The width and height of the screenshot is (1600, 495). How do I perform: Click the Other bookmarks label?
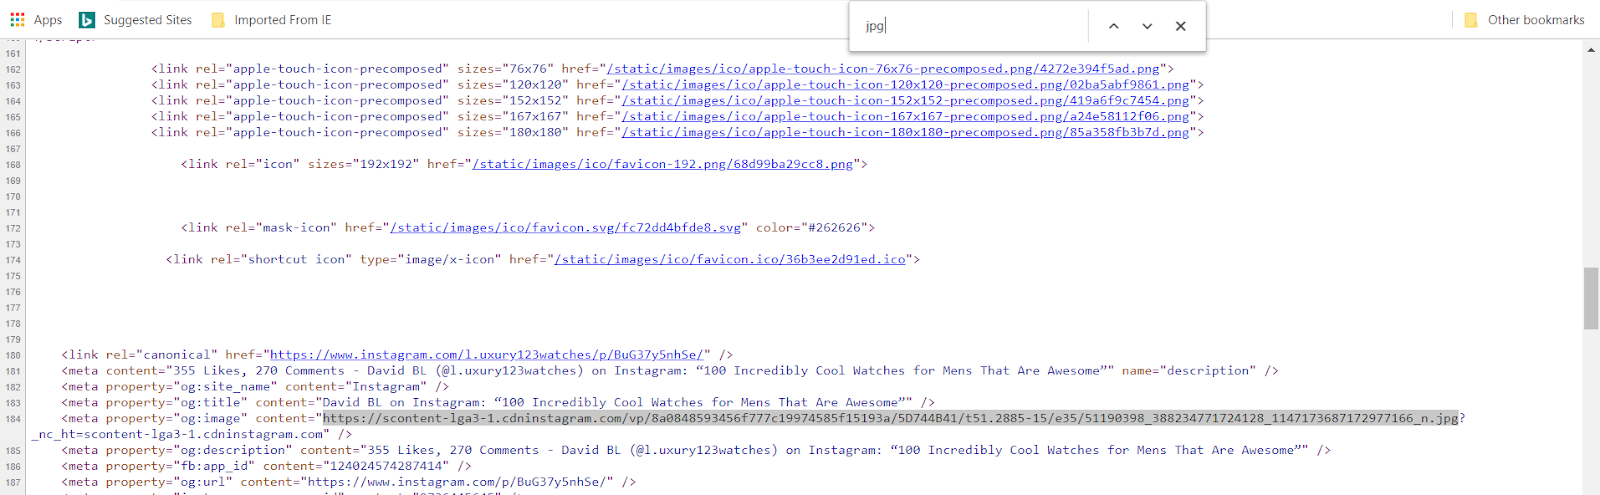coord(1536,20)
